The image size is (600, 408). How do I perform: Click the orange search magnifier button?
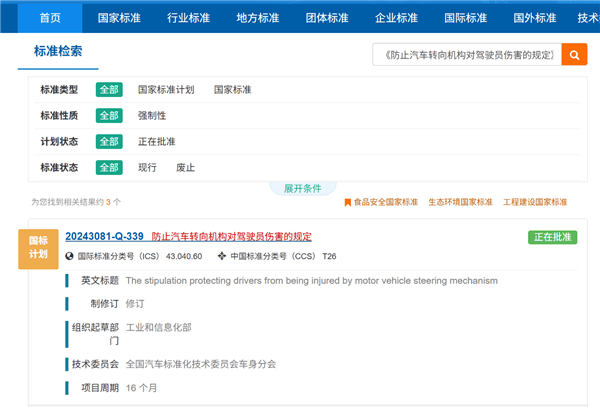tap(574, 54)
